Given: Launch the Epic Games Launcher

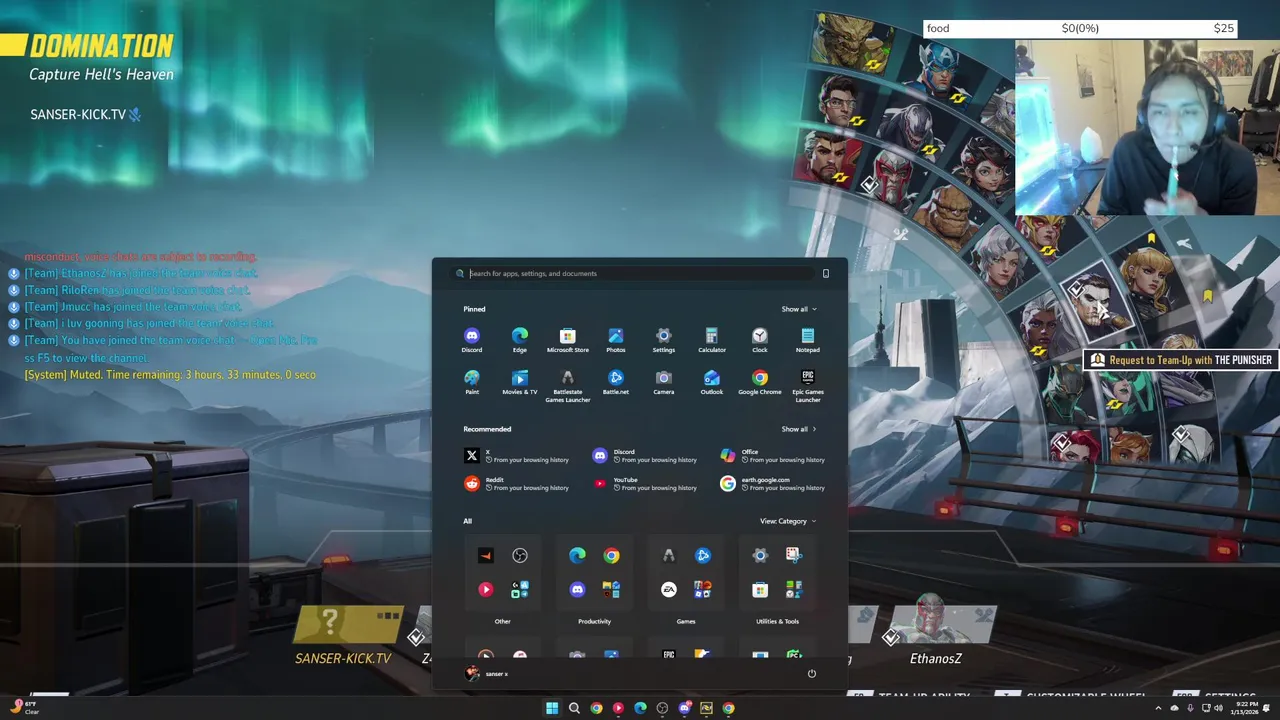Looking at the screenshot, I should [808, 385].
